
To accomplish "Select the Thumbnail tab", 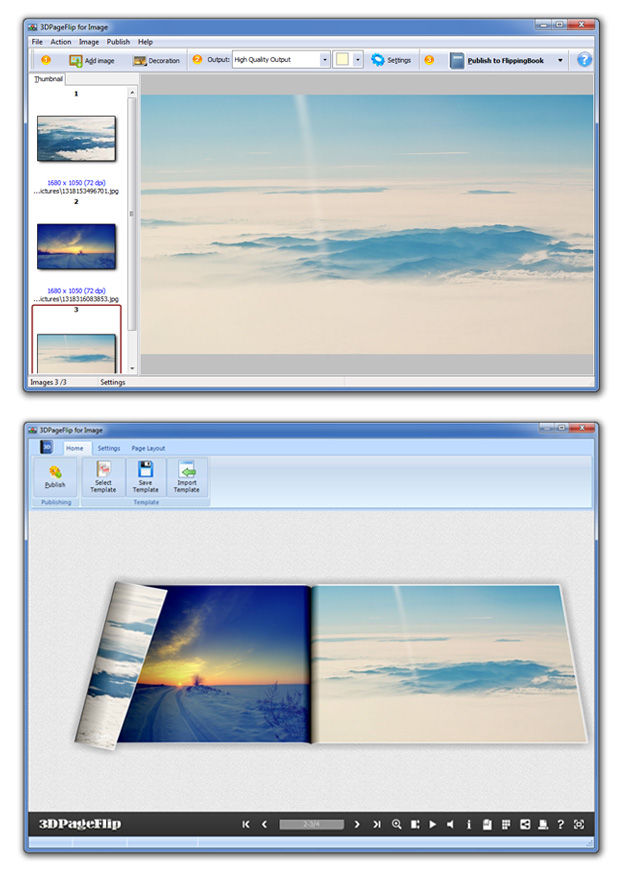I will [x=48, y=79].
